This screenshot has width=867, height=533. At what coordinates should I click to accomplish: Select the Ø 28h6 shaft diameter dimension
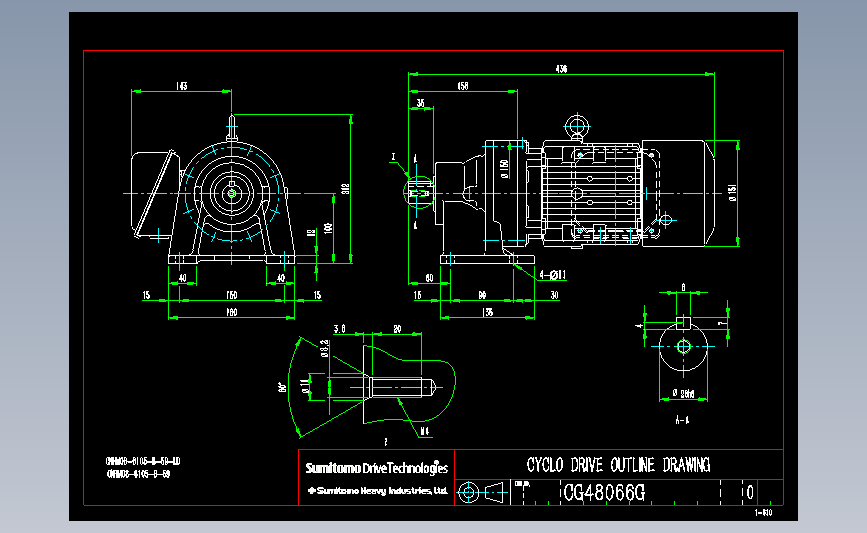683,393
